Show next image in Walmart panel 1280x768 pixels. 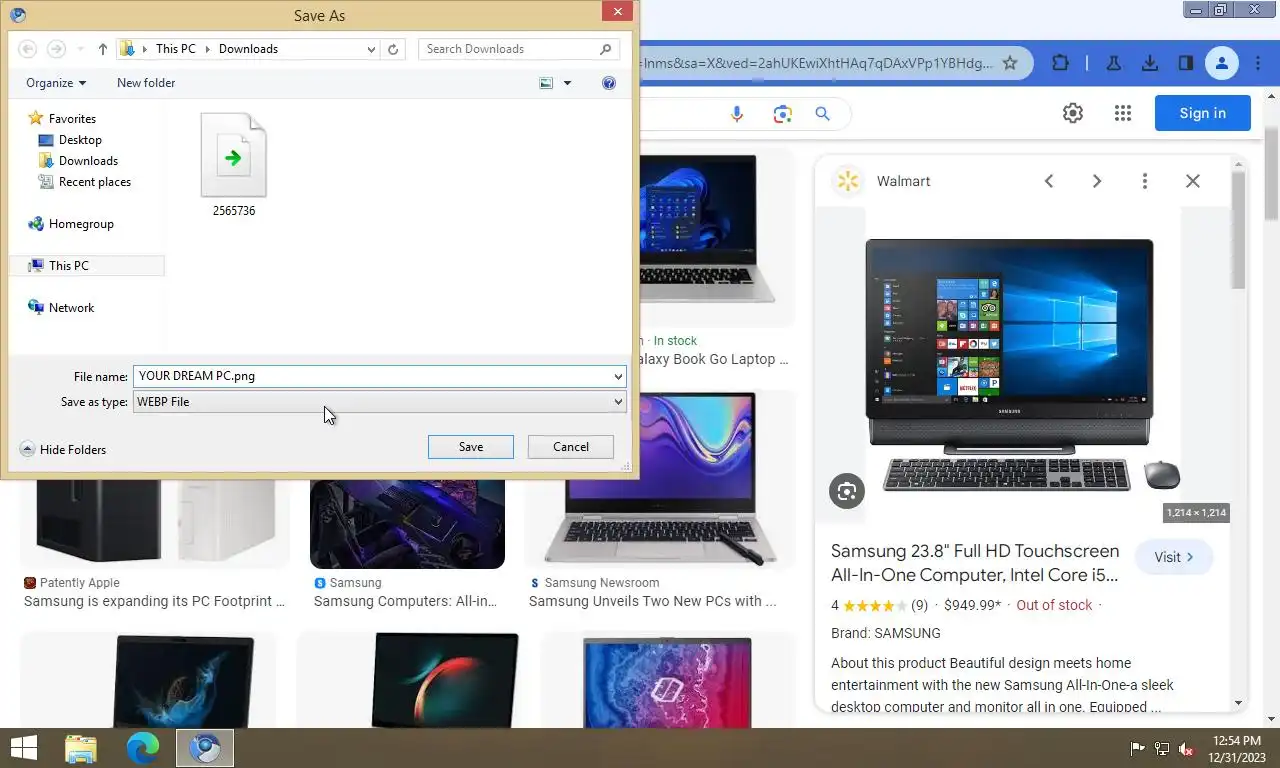[x=1097, y=181]
